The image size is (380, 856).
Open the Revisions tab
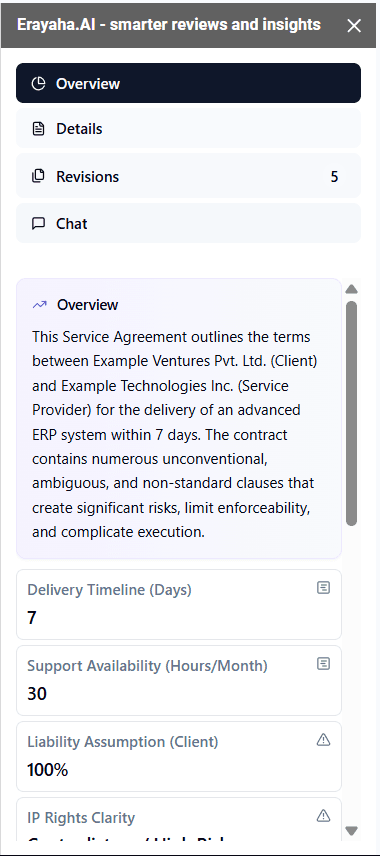(188, 176)
